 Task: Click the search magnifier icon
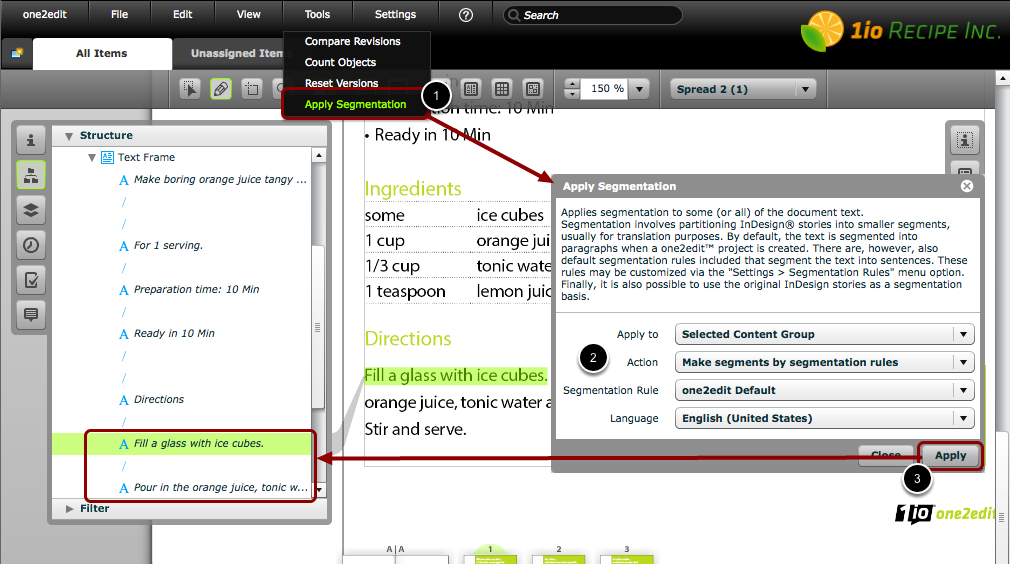click(514, 15)
